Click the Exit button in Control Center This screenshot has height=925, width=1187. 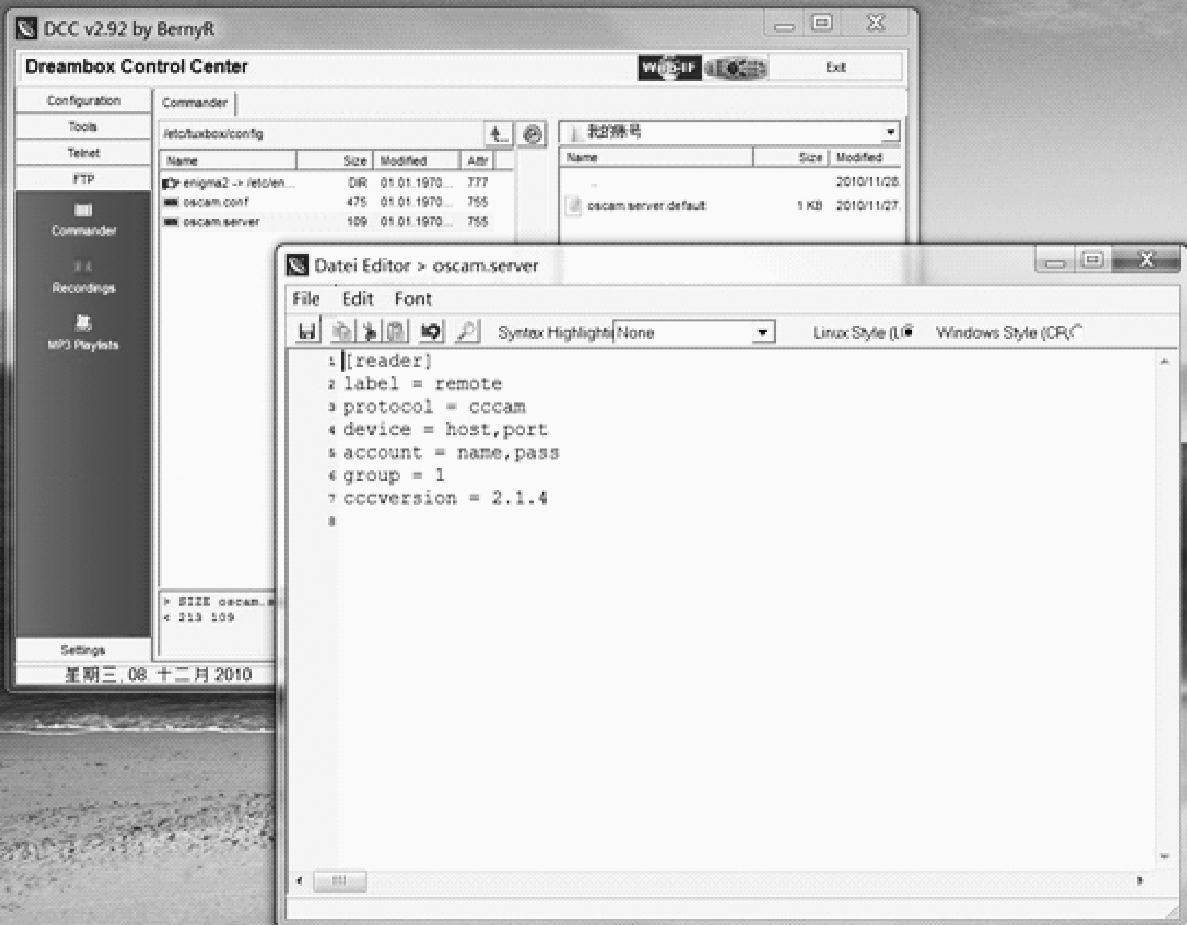835,67
